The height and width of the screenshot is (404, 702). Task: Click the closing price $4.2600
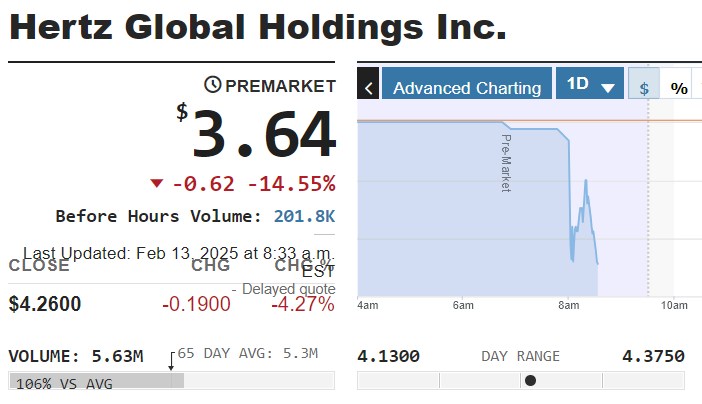tap(45, 304)
